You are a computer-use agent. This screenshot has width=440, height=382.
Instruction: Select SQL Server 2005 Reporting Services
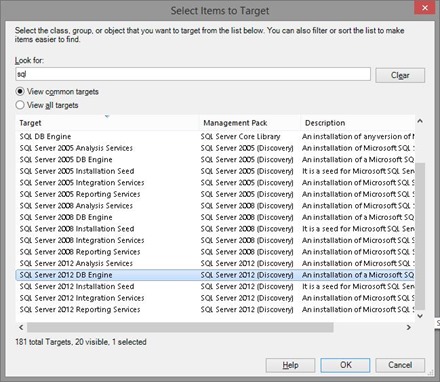215,194
